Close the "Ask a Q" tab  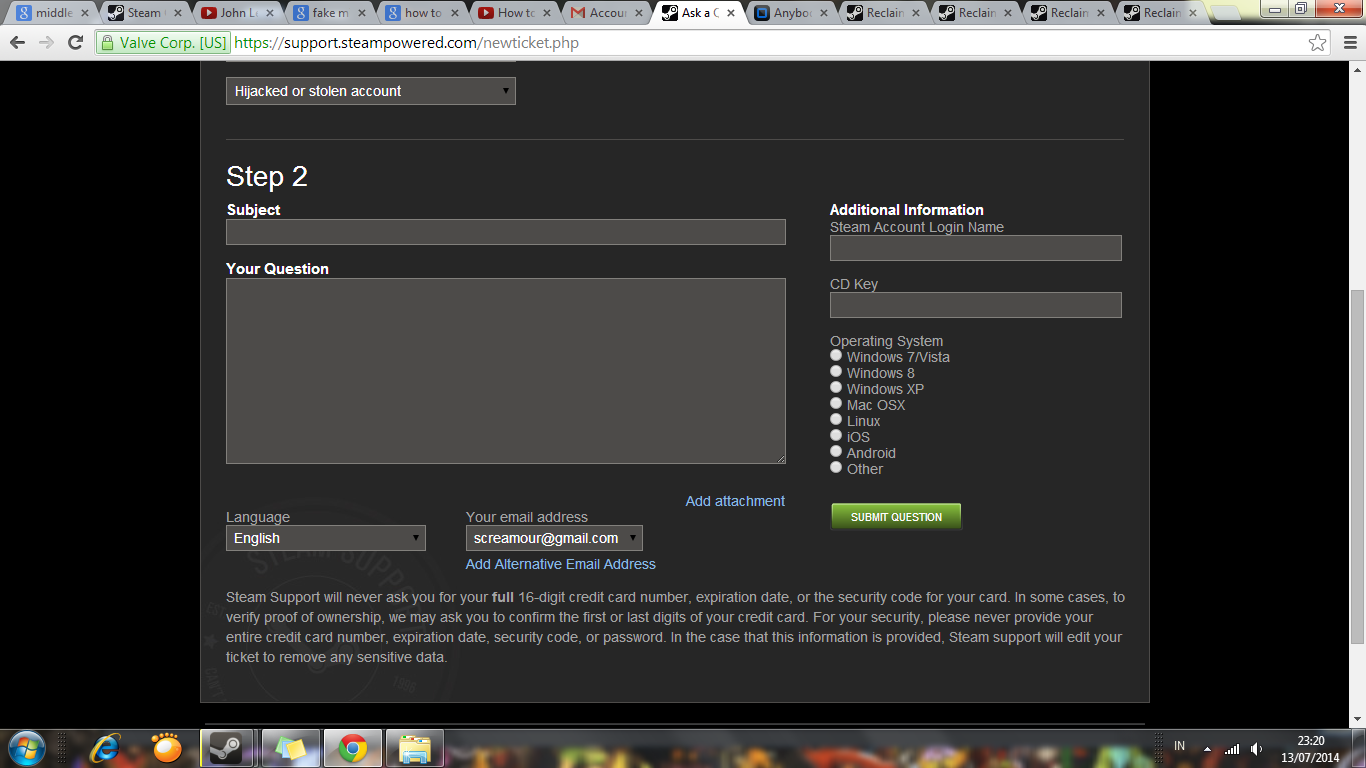[733, 13]
